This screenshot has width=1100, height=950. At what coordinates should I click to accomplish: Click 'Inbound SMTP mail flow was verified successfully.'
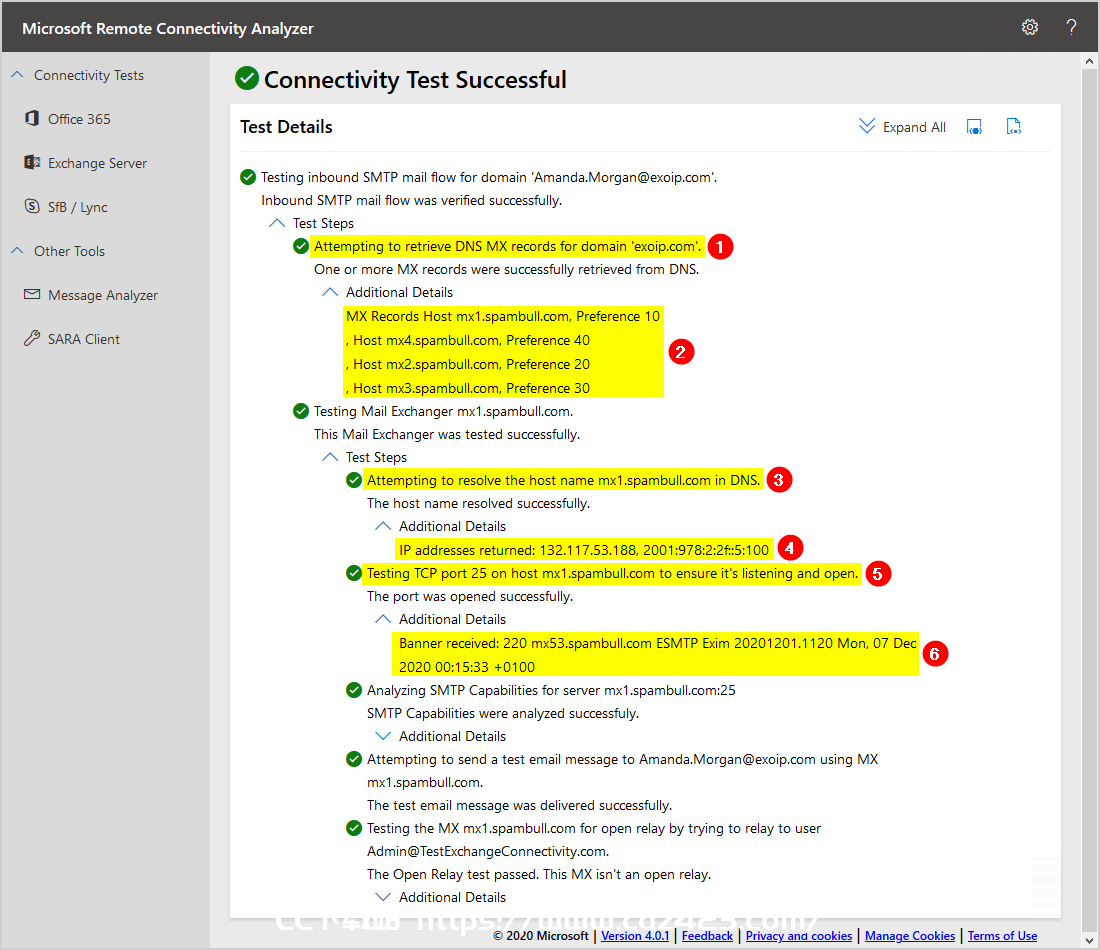coord(412,200)
